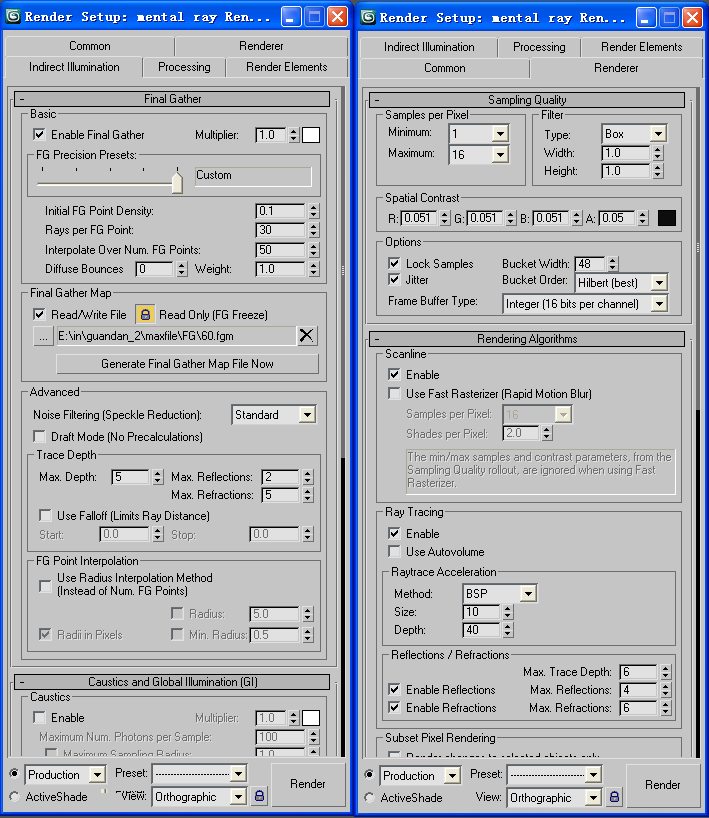Open the Bucket Order Hilbert dropdown
709x818 pixels.
tap(659, 283)
